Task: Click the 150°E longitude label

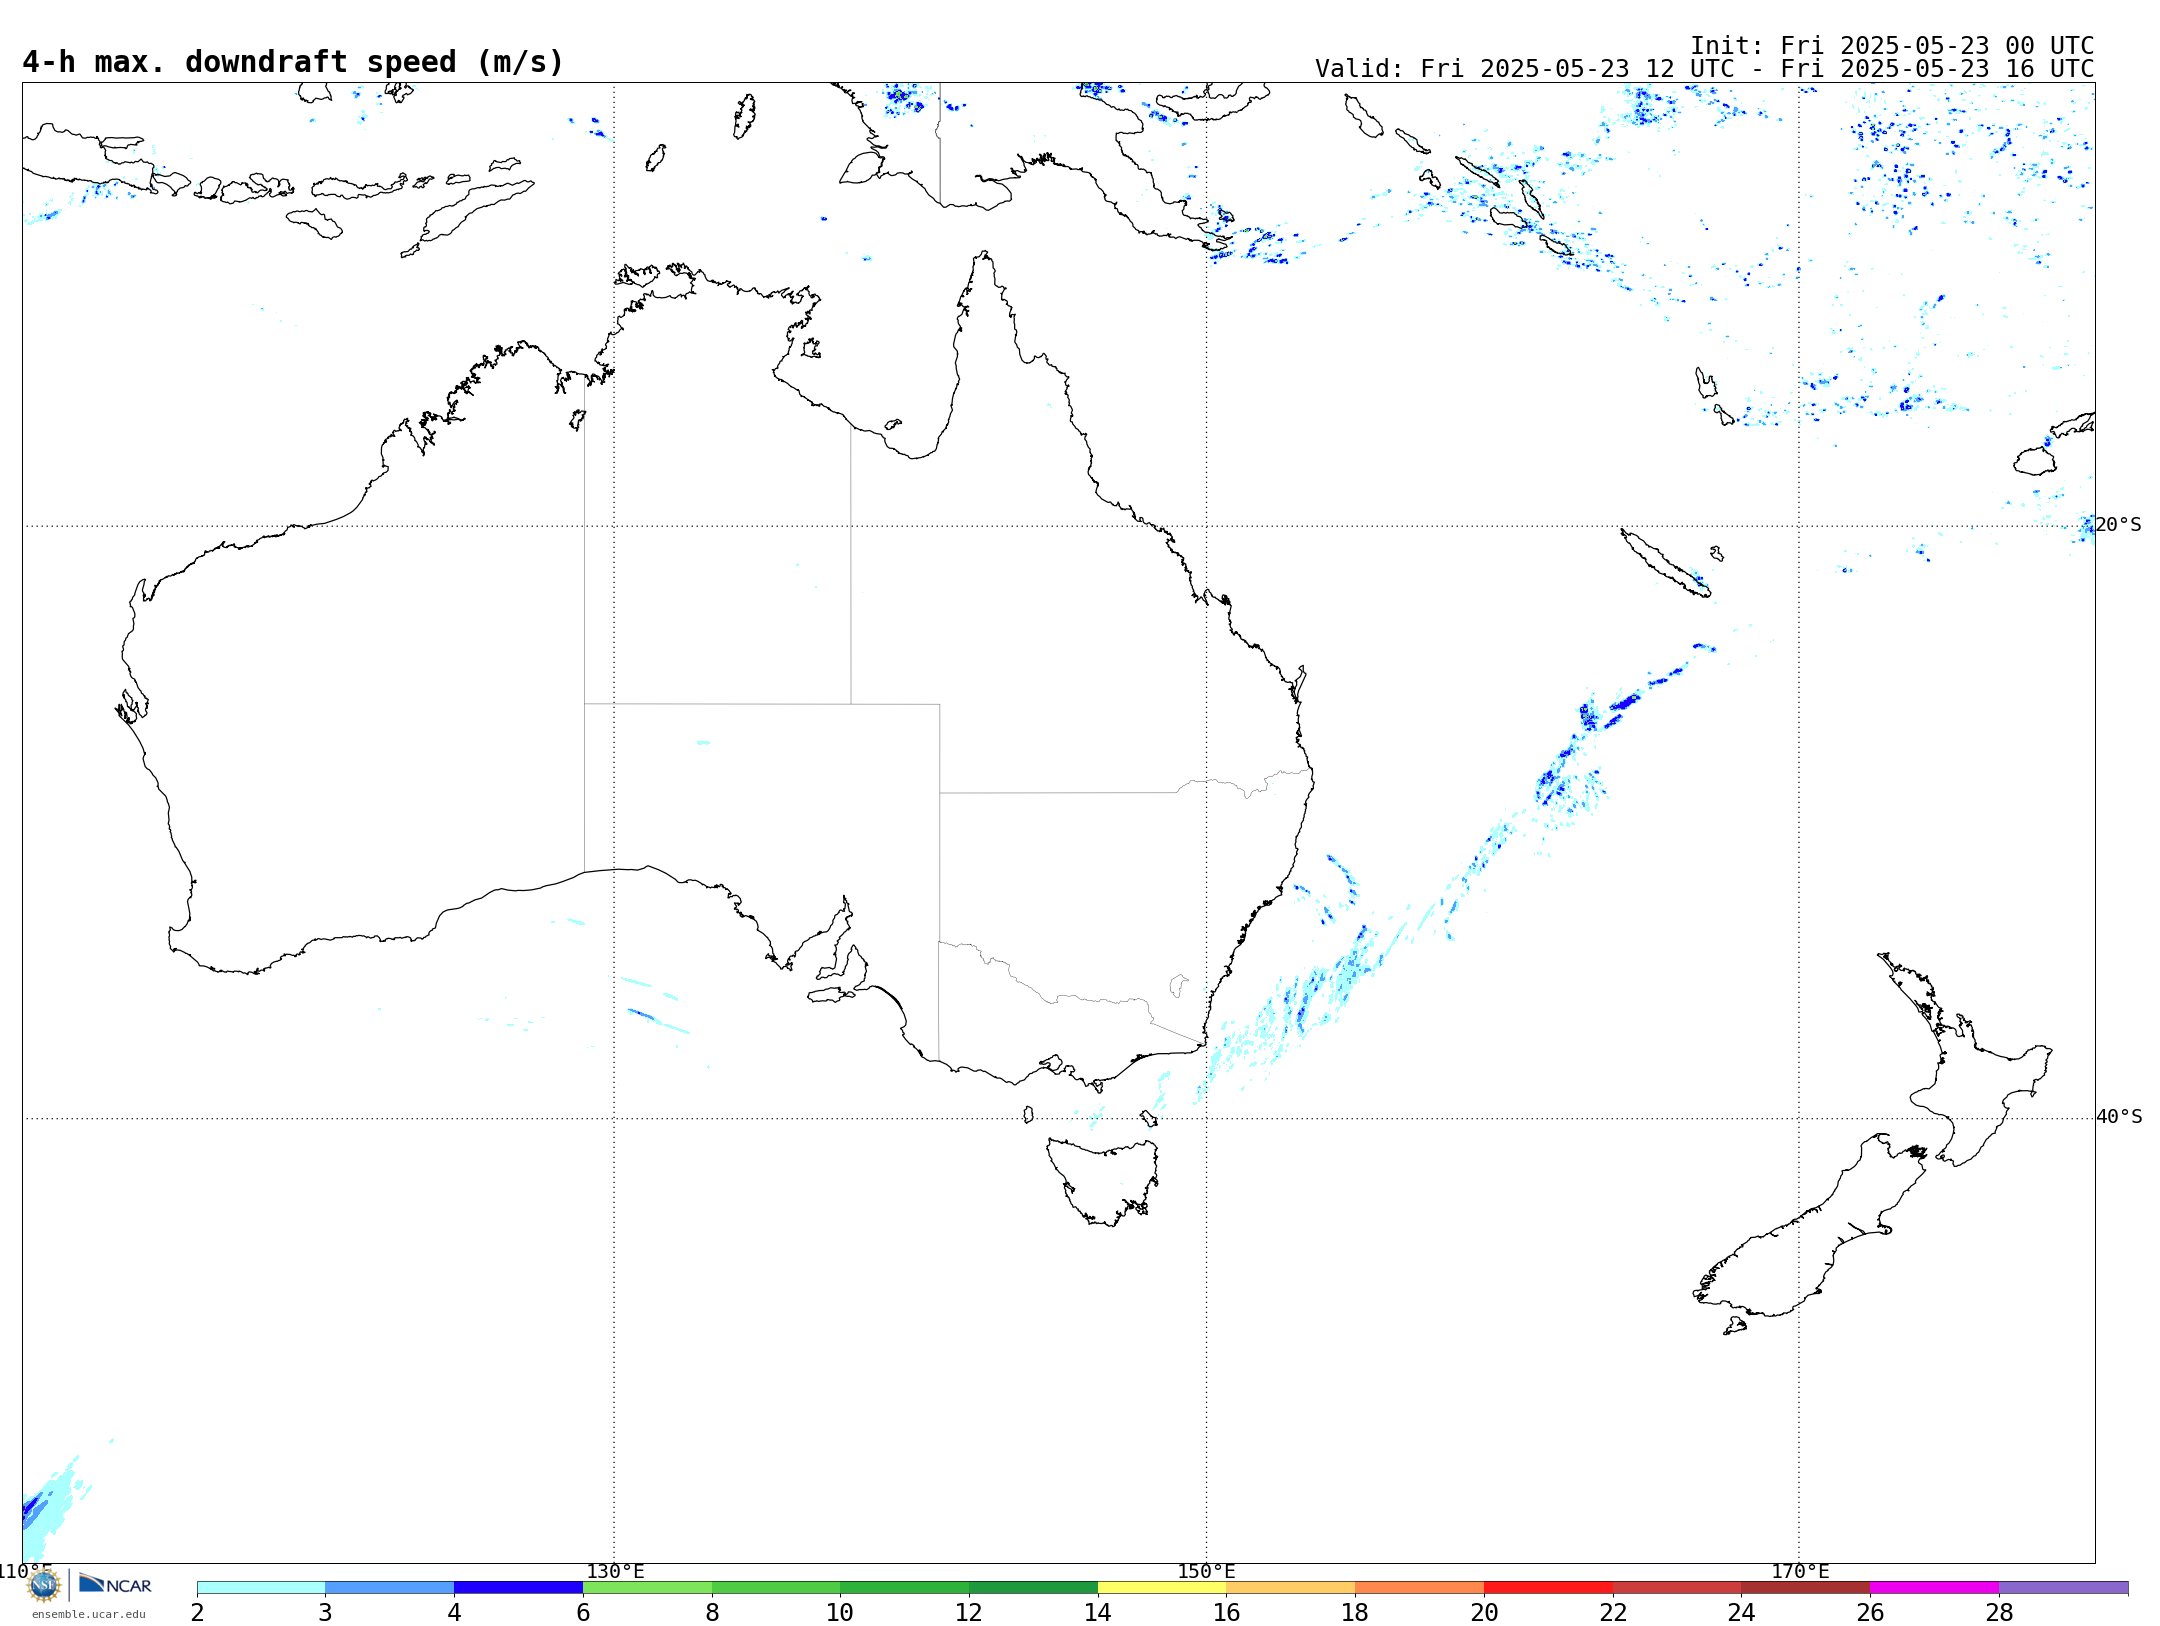Action: coord(1206,1572)
